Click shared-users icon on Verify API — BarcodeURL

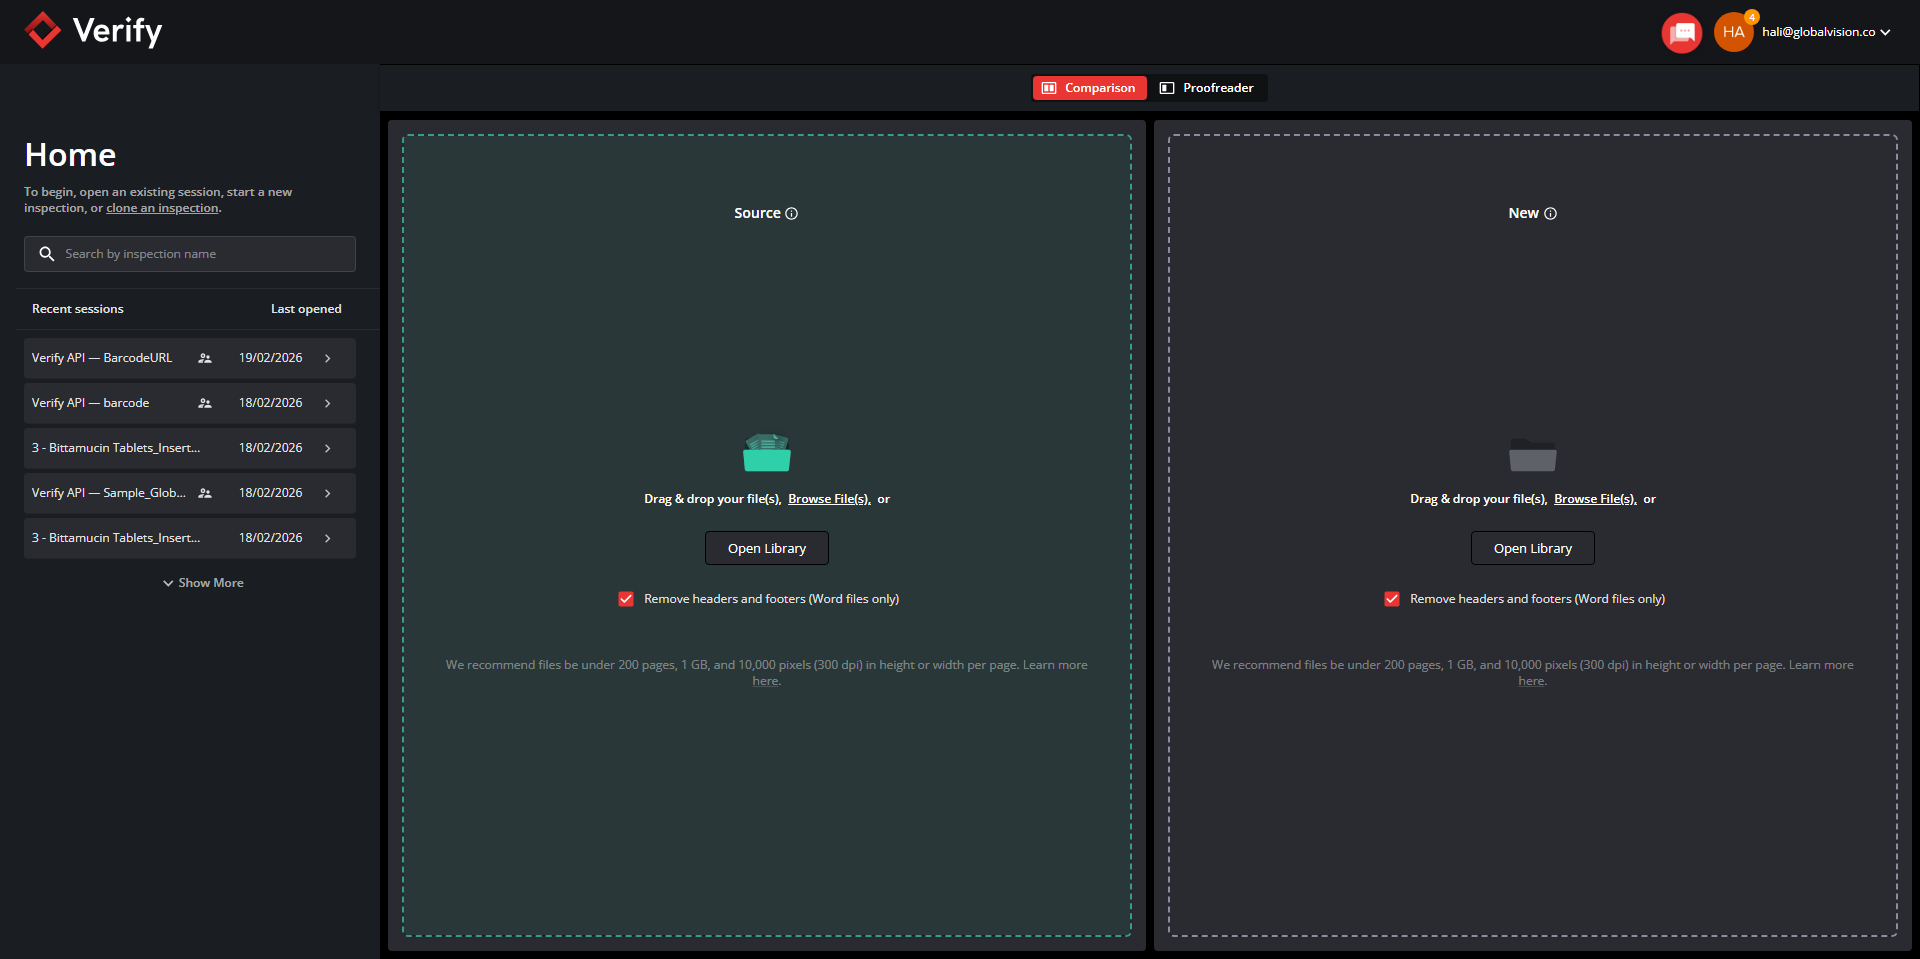(x=205, y=358)
